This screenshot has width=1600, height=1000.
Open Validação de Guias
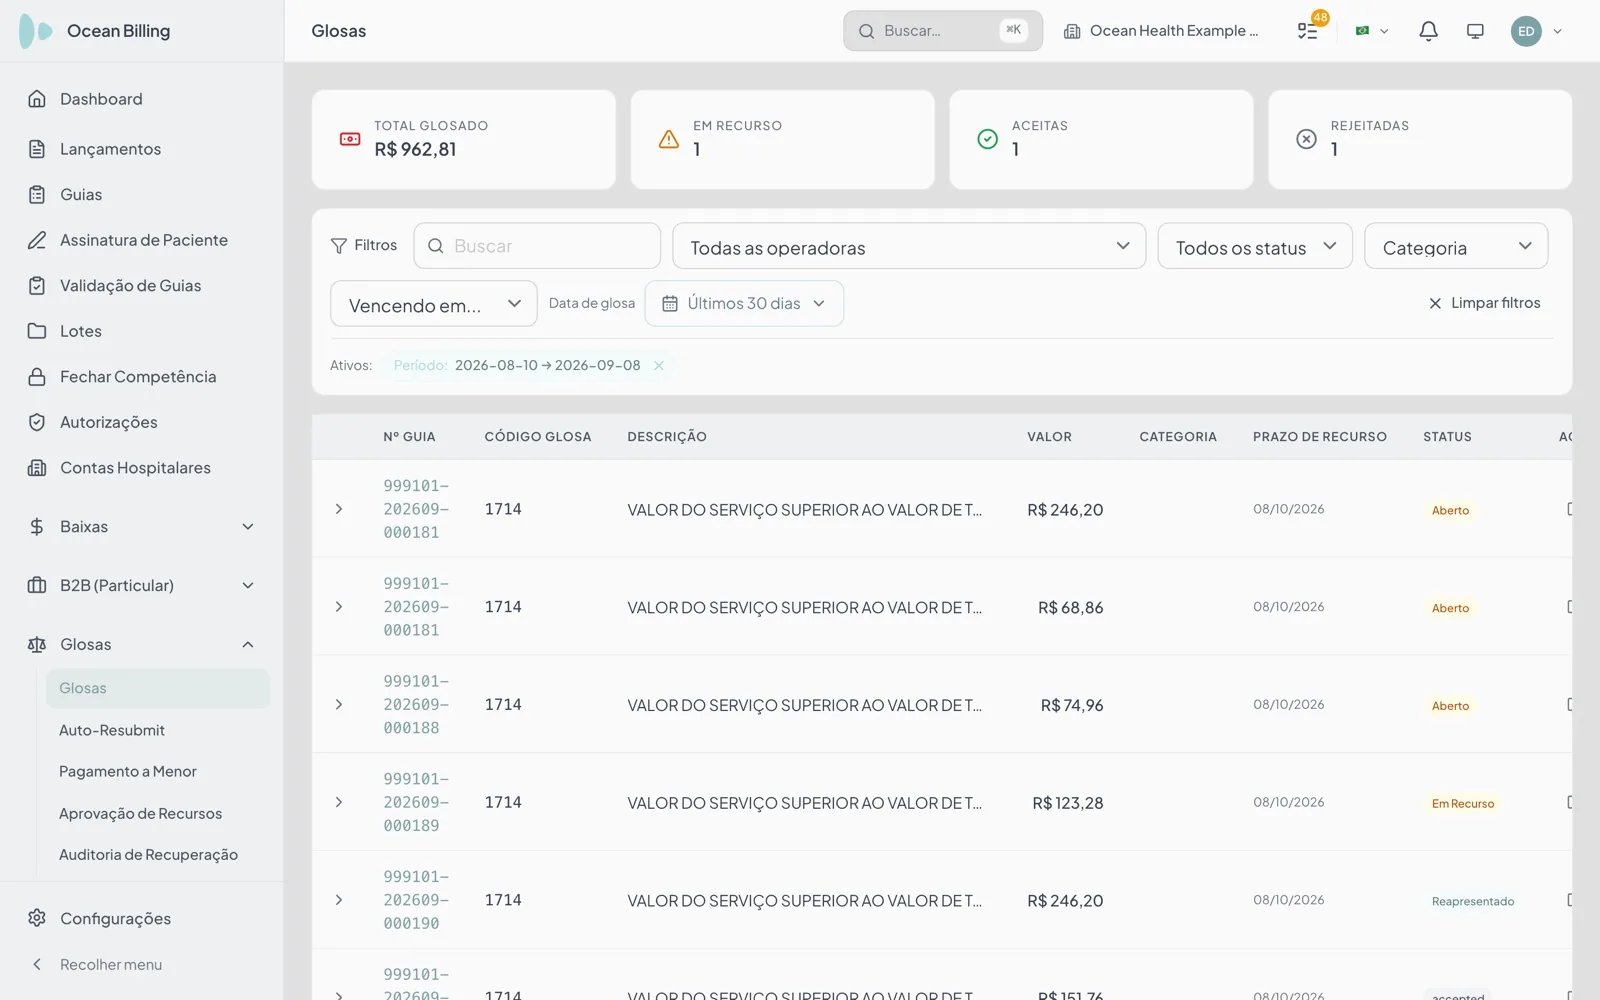[142, 286]
